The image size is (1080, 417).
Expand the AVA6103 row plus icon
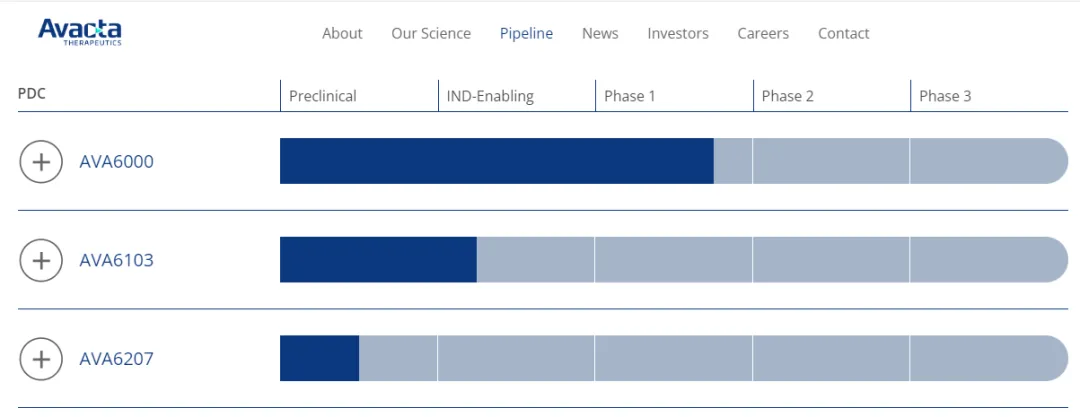(41, 261)
